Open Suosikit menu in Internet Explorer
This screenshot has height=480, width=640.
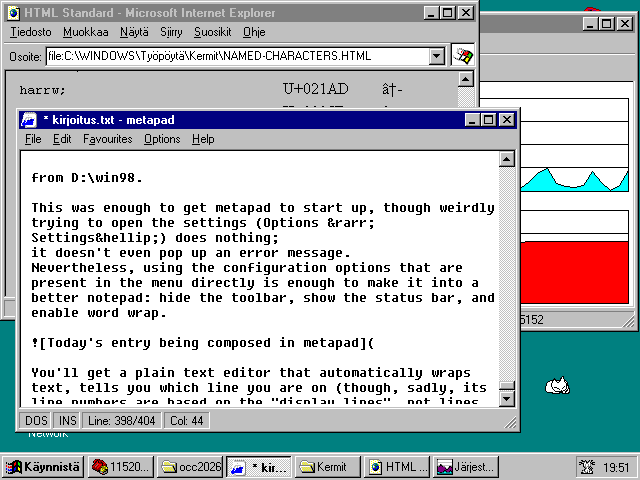(213, 32)
